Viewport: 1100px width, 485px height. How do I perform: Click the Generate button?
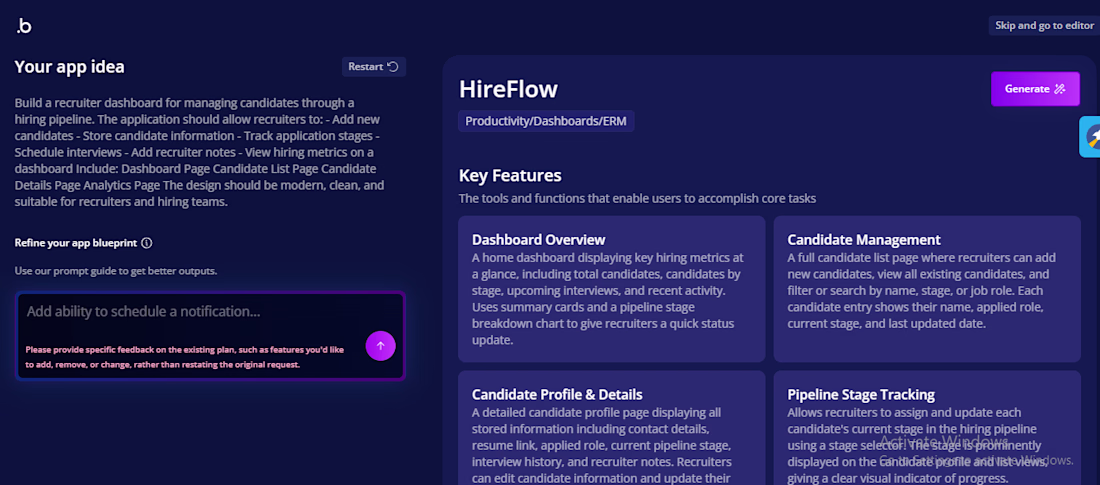coord(1035,89)
